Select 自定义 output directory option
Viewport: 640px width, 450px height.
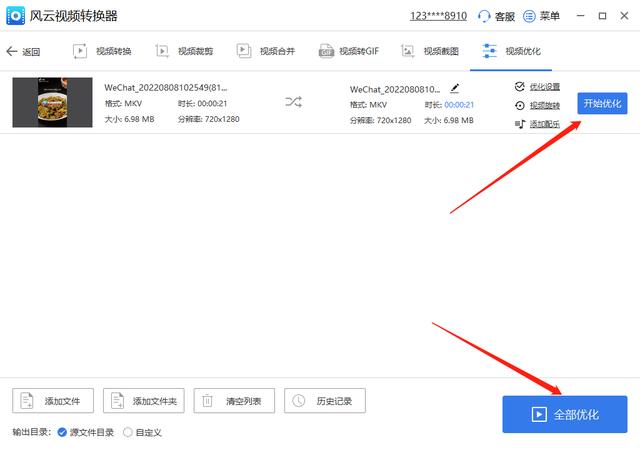click(x=142, y=432)
